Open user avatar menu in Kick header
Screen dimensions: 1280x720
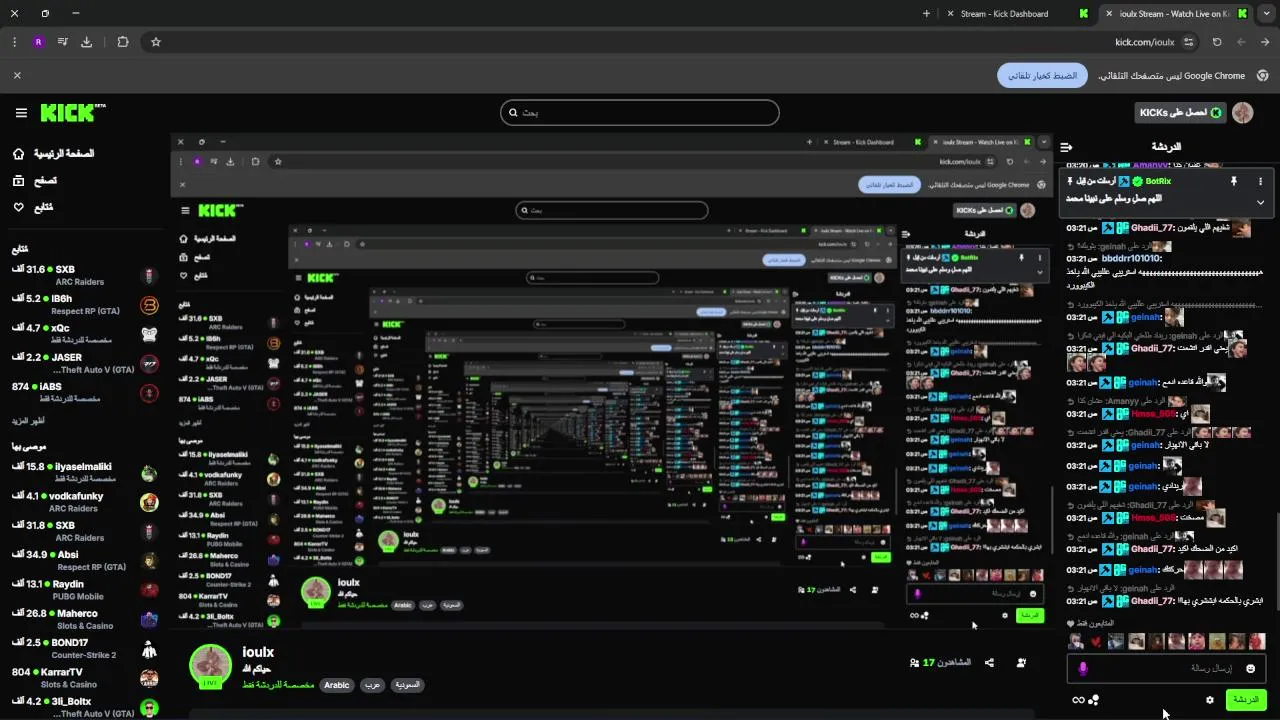[x=1243, y=113]
